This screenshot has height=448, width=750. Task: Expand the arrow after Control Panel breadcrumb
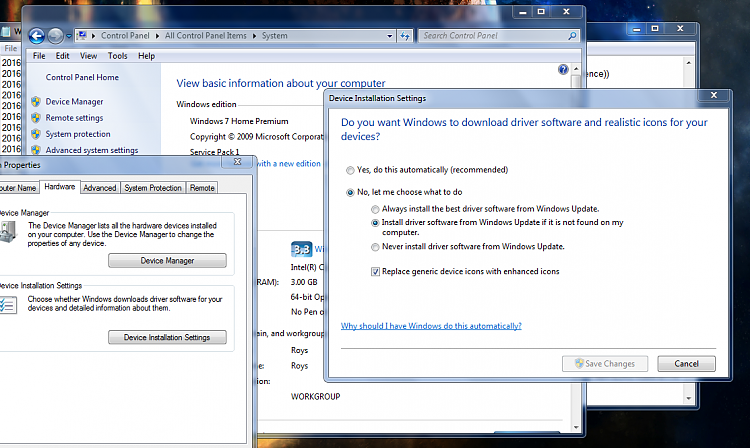click(157, 36)
